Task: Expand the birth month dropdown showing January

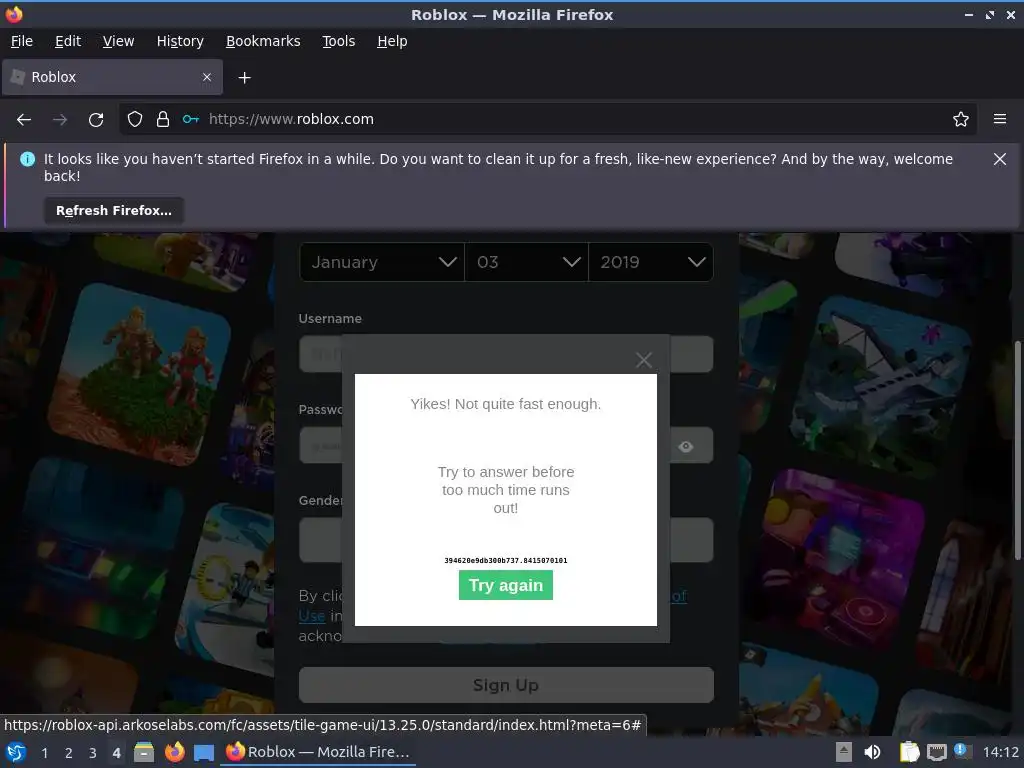Action: pyautogui.click(x=382, y=263)
